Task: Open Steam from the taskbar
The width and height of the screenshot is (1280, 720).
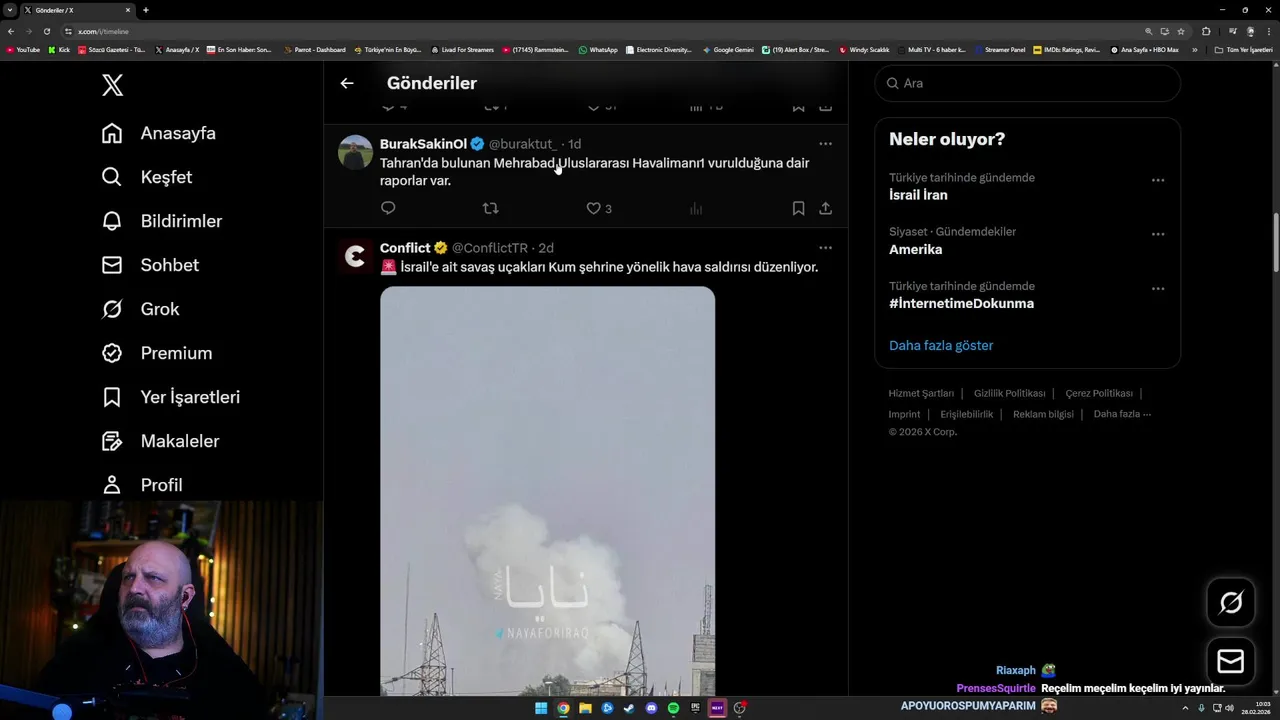Action: [x=629, y=708]
